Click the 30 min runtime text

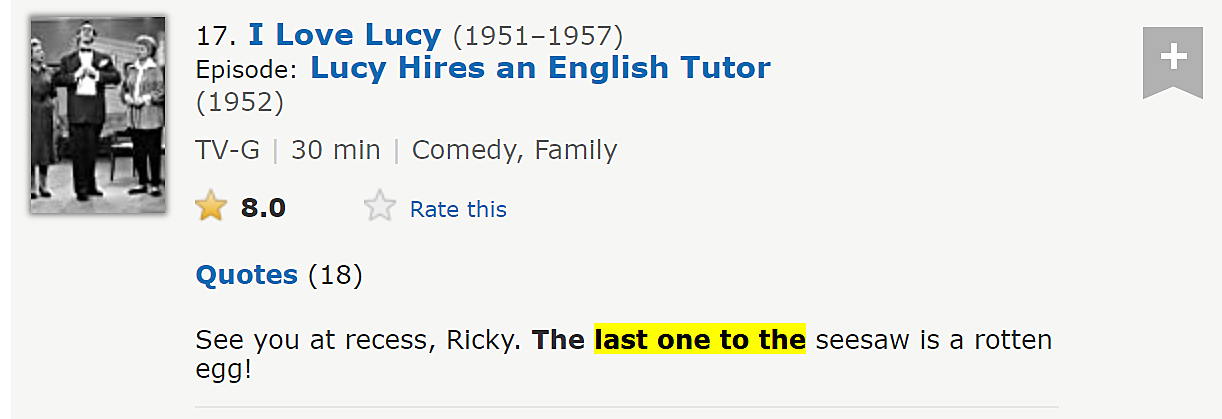coord(336,150)
